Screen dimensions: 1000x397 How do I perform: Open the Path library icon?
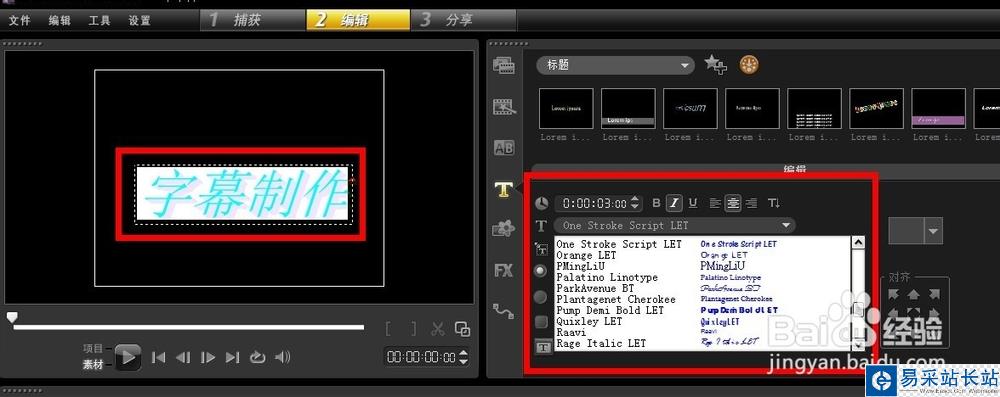503,311
